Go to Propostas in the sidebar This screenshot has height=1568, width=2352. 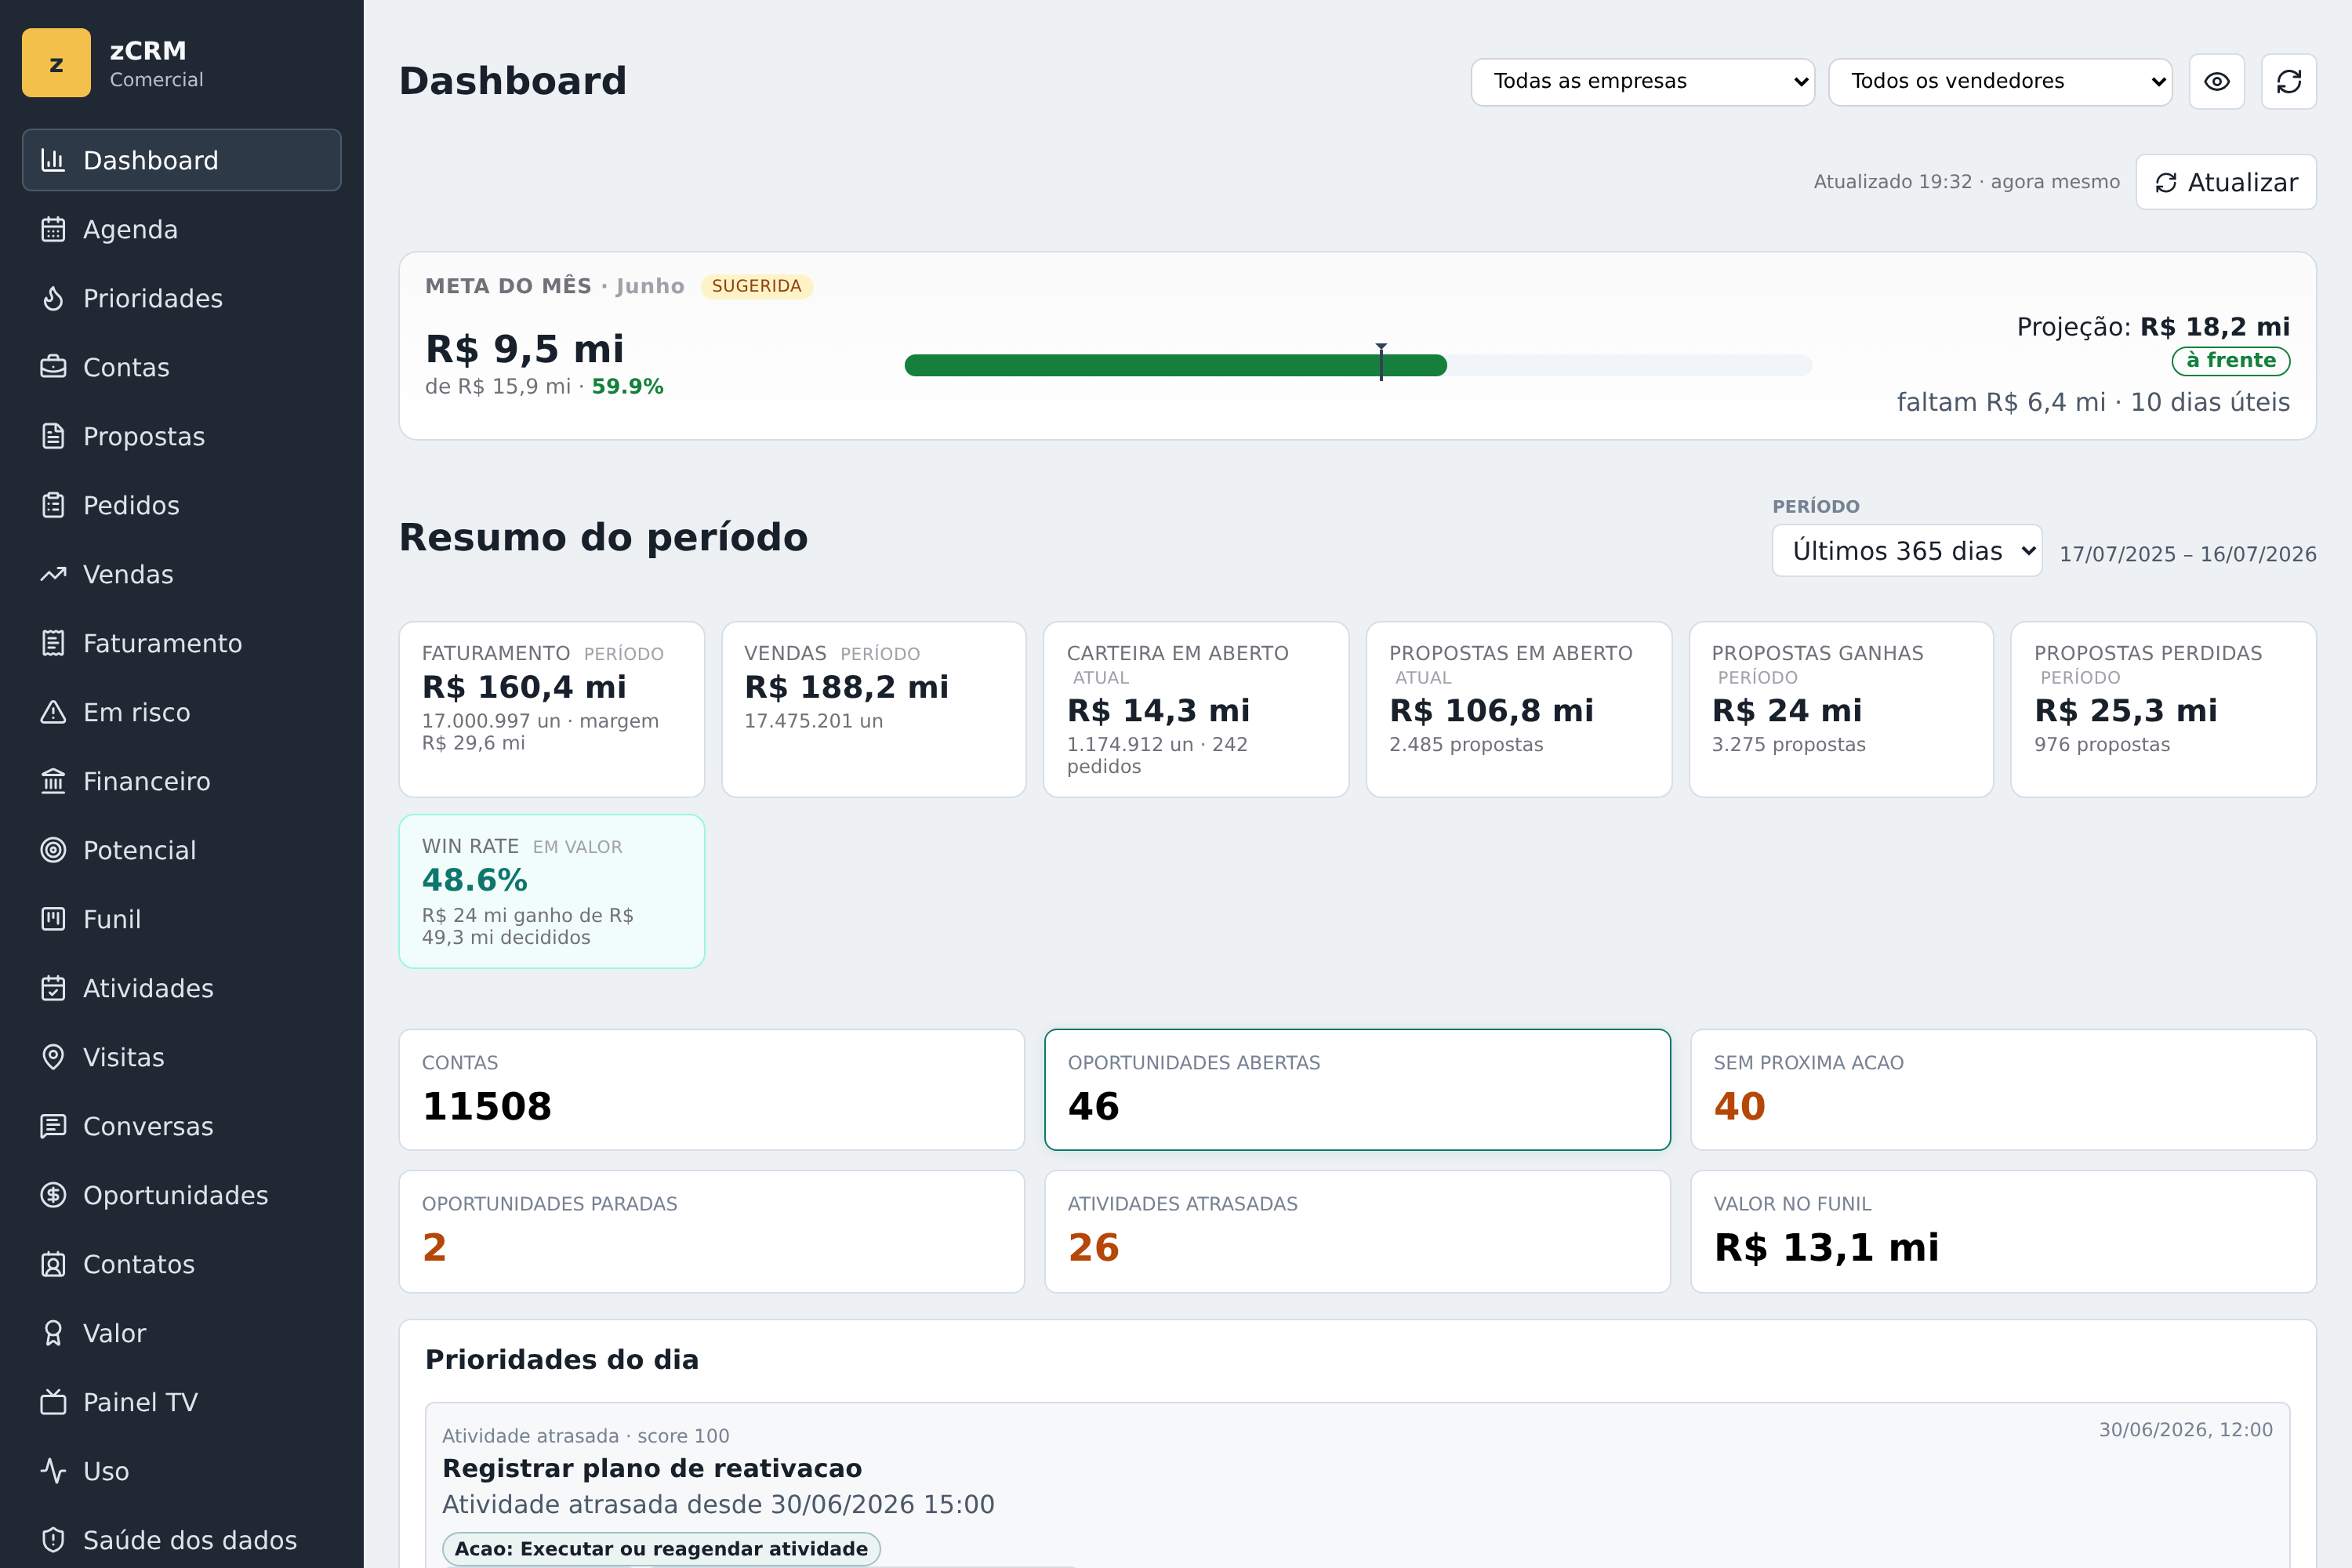pos(181,436)
